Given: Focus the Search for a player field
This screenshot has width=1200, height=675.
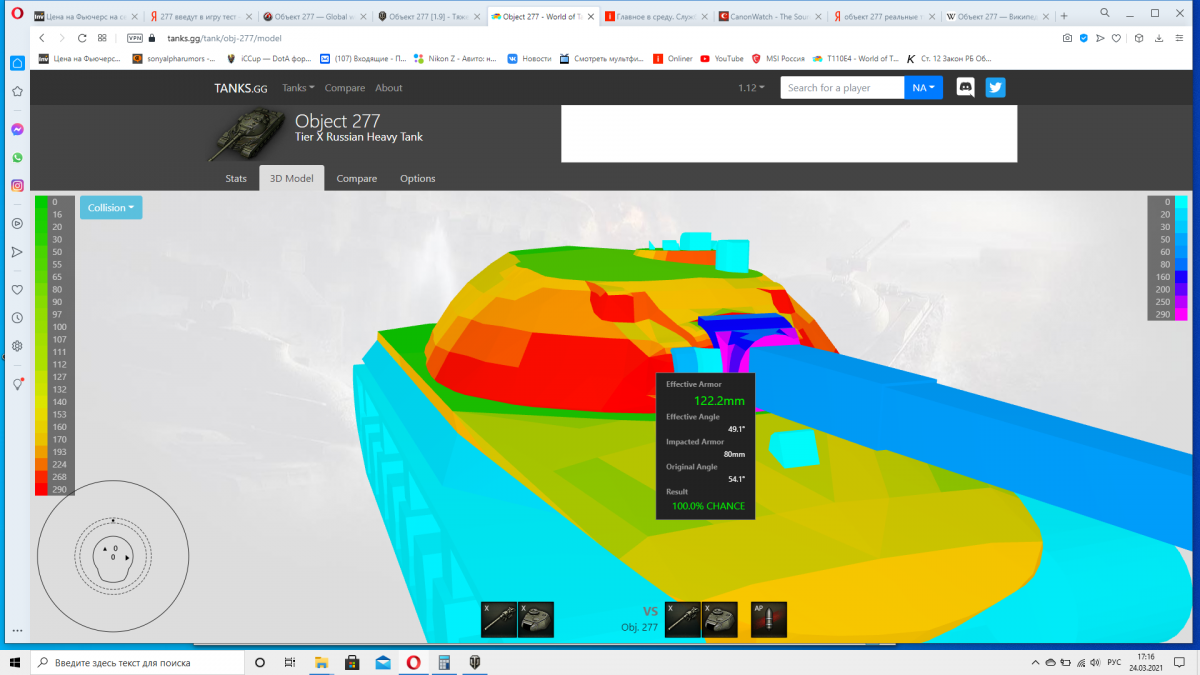Looking at the screenshot, I should pos(842,88).
